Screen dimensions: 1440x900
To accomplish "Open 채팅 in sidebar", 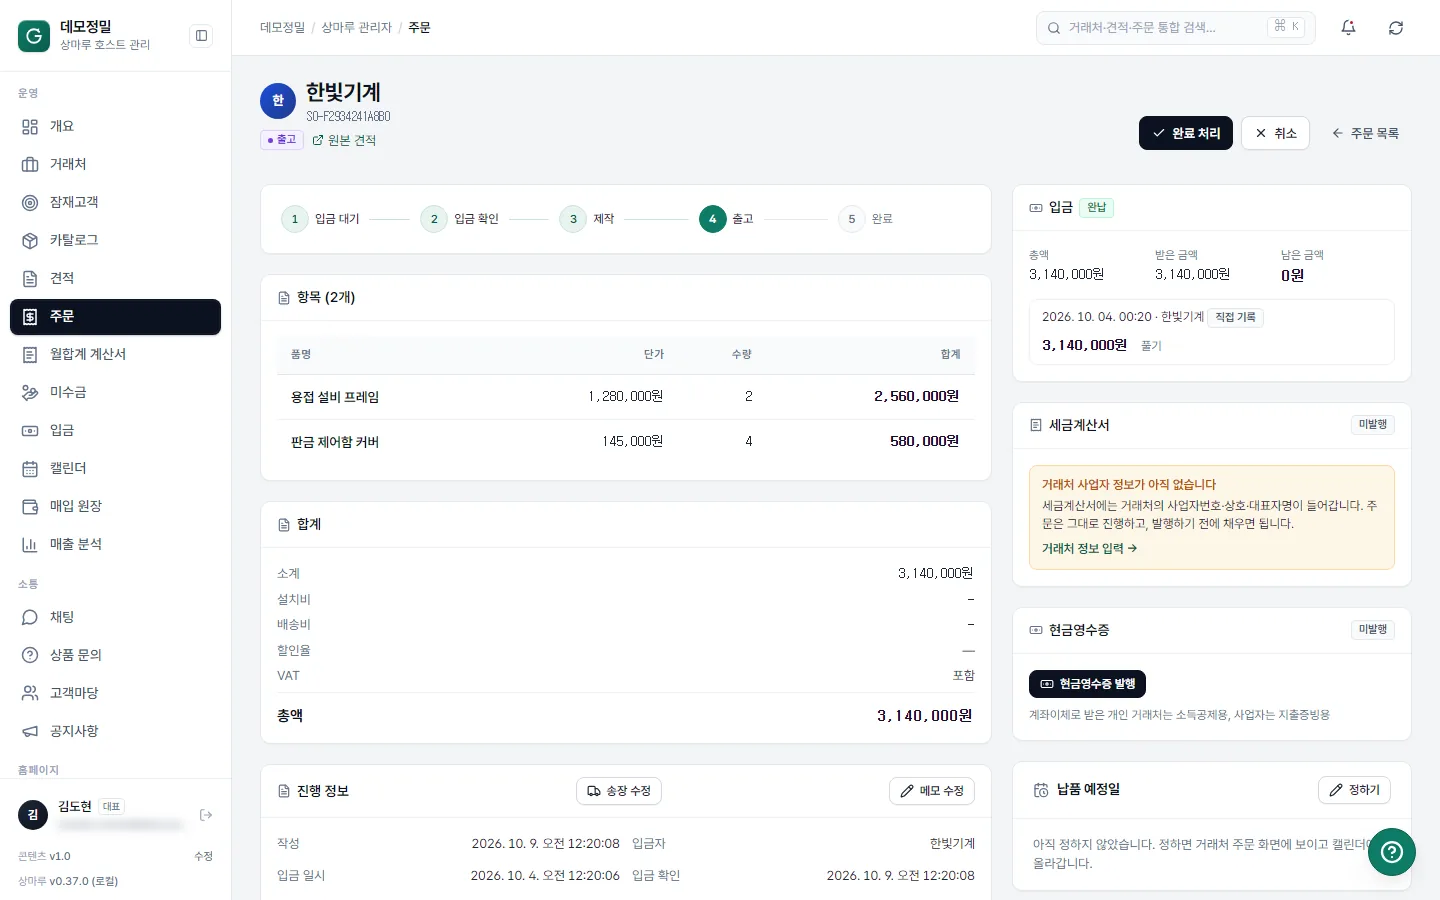I will pyautogui.click(x=115, y=617).
